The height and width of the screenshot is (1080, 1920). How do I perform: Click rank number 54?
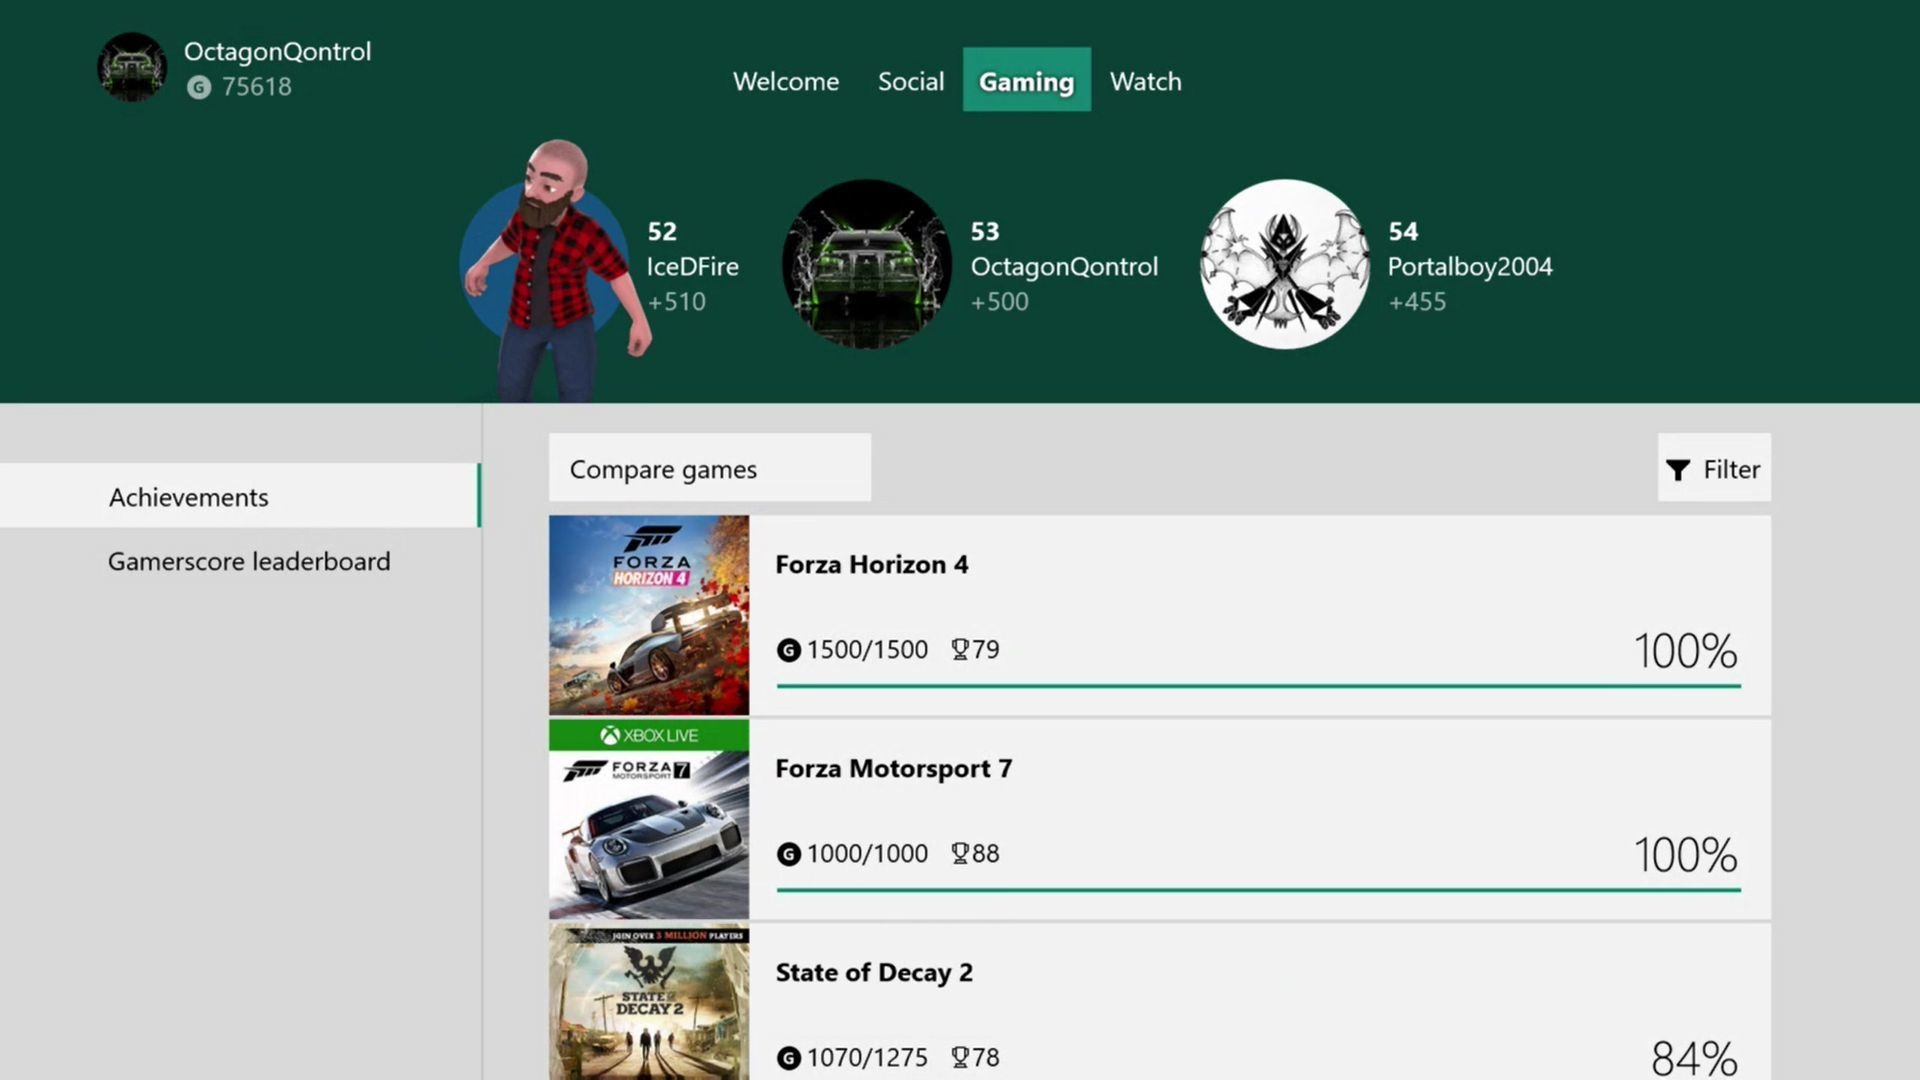pyautogui.click(x=1403, y=232)
